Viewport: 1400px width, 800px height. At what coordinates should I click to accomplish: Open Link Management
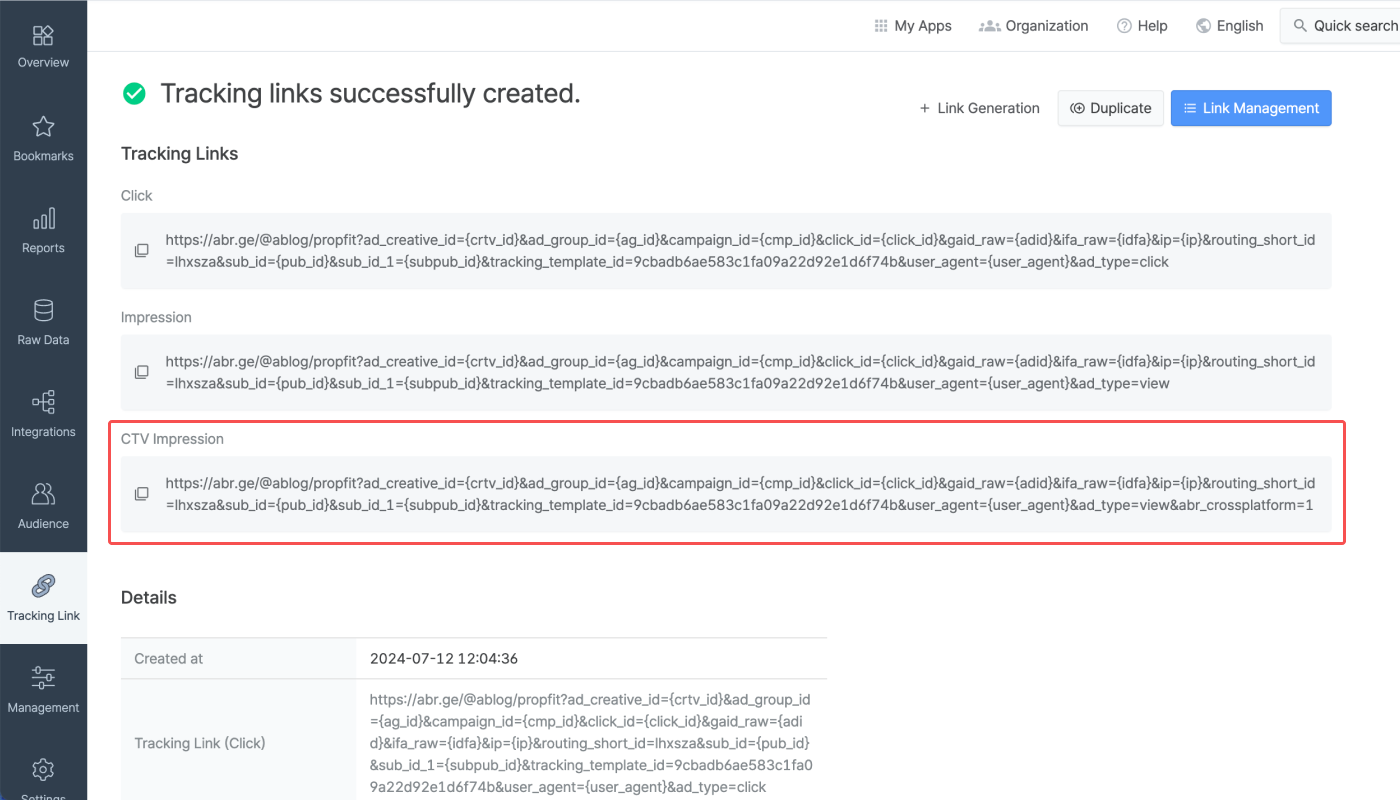(1251, 108)
